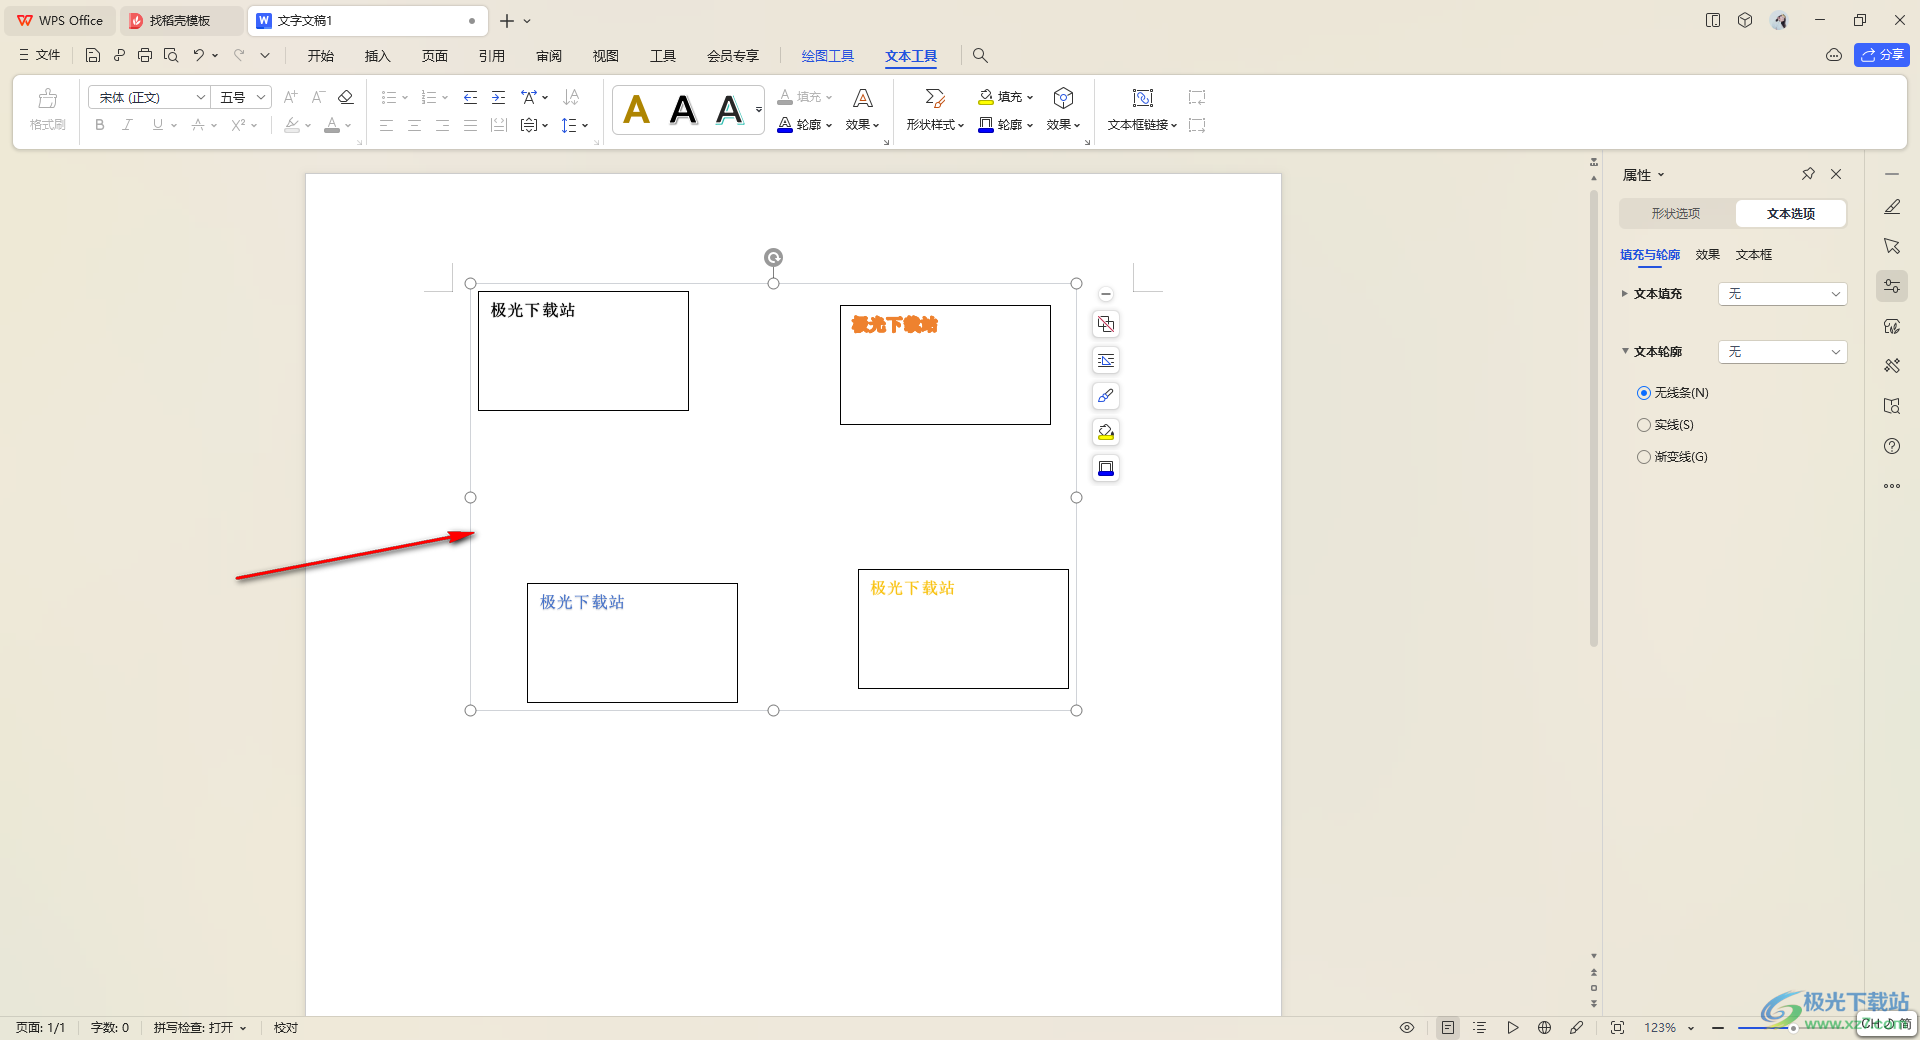The image size is (1920, 1040).
Task: Click the help question mark sidebar icon
Action: pyautogui.click(x=1892, y=446)
